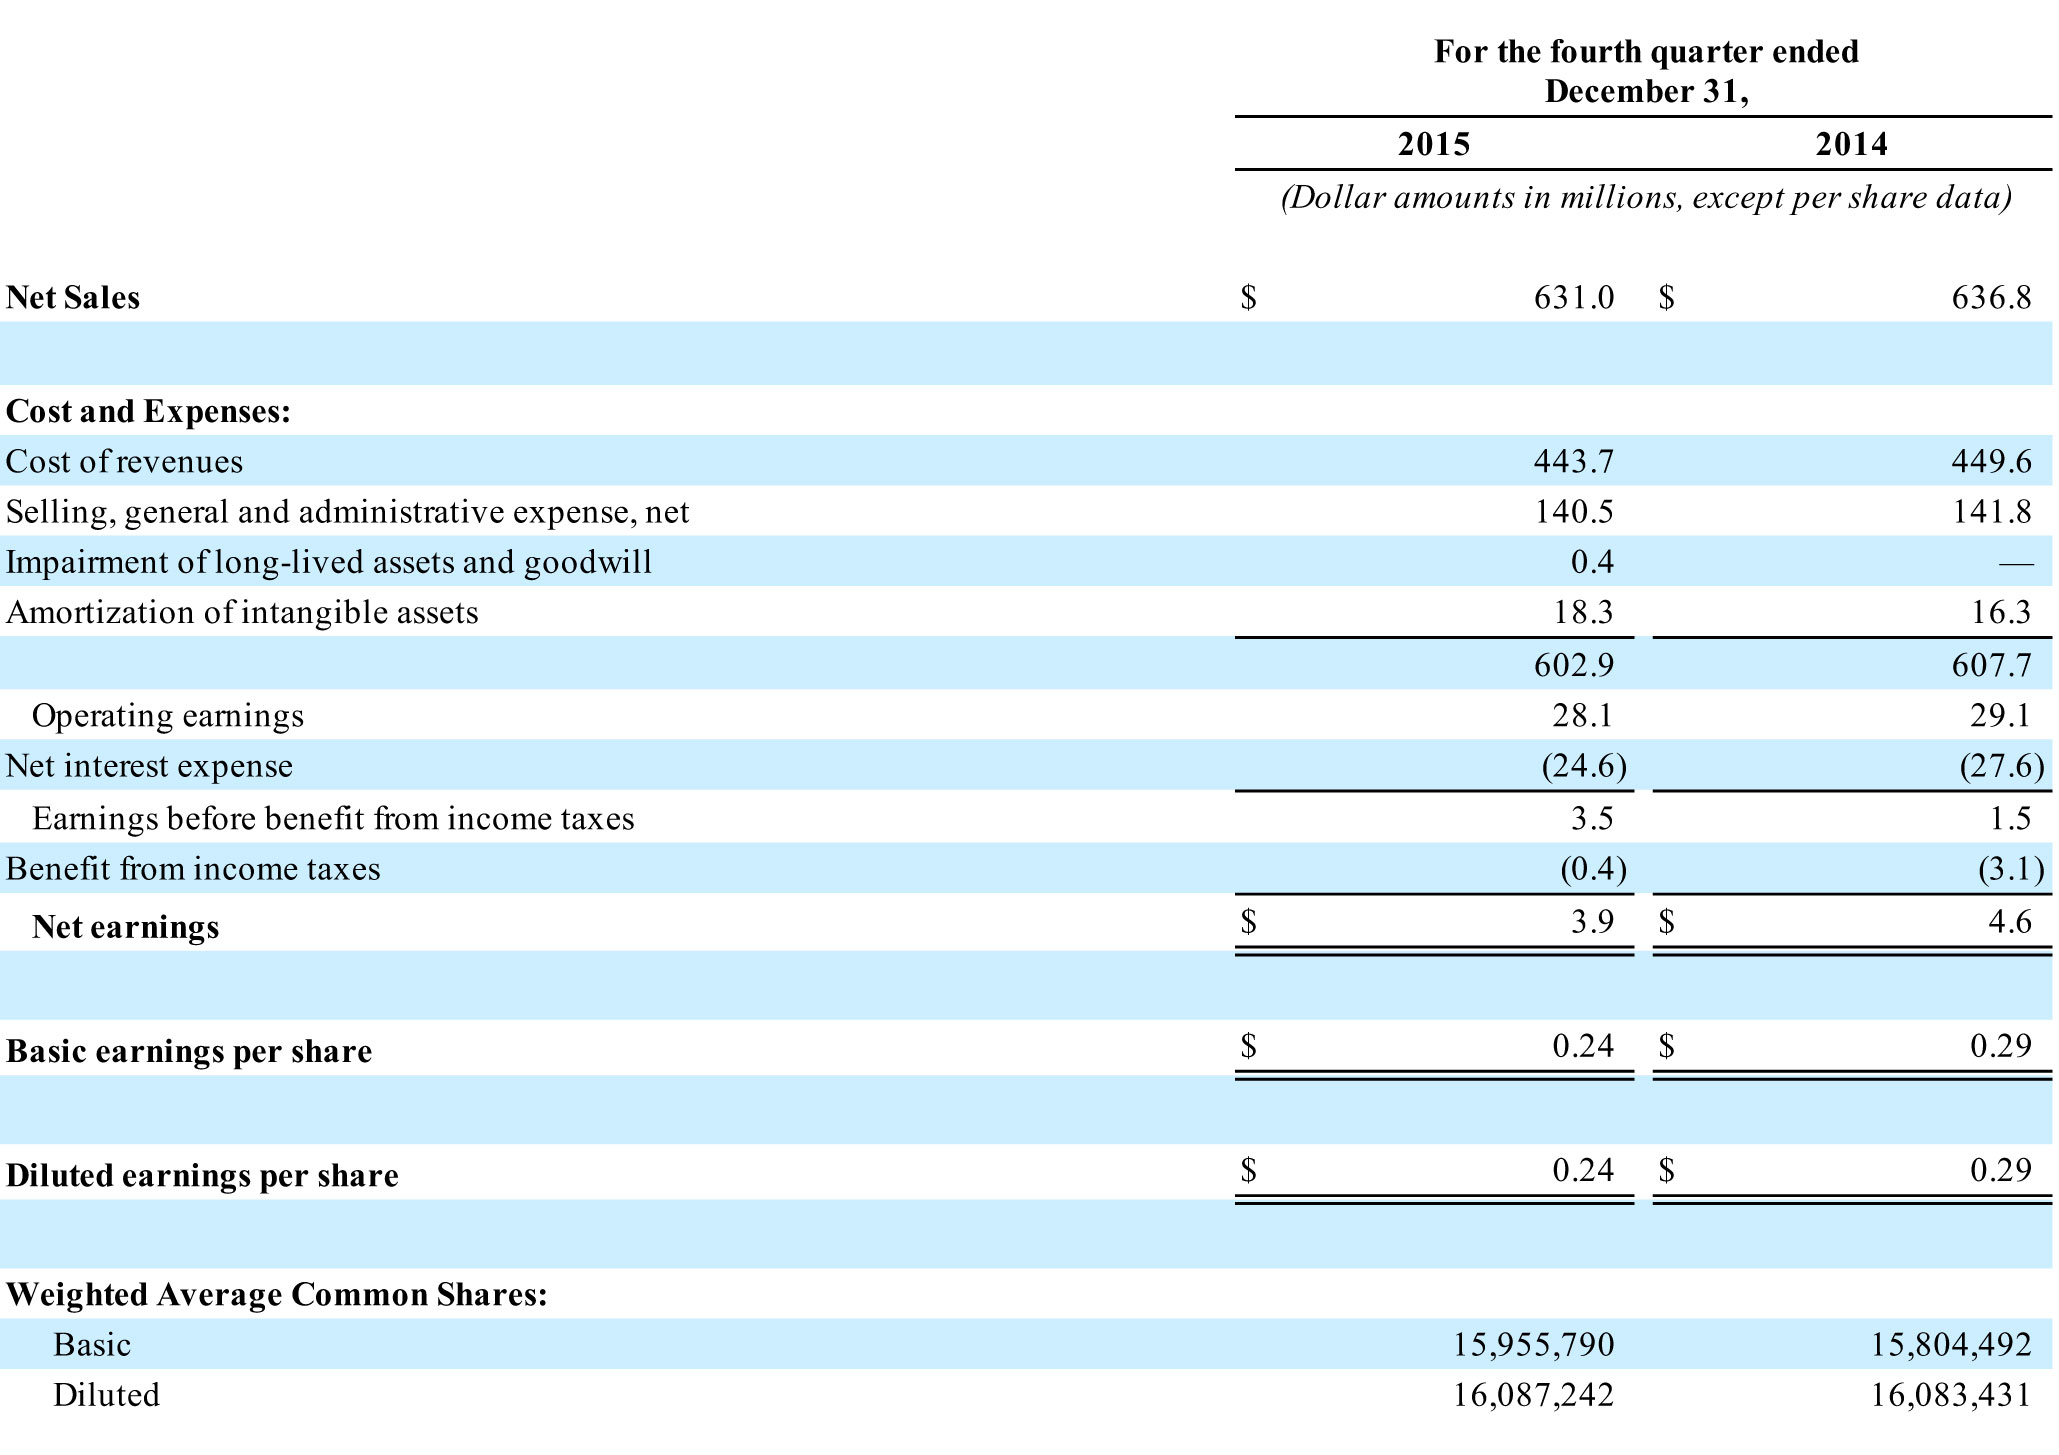Select 'Selling, general and administrative expense, net'

tap(348, 512)
